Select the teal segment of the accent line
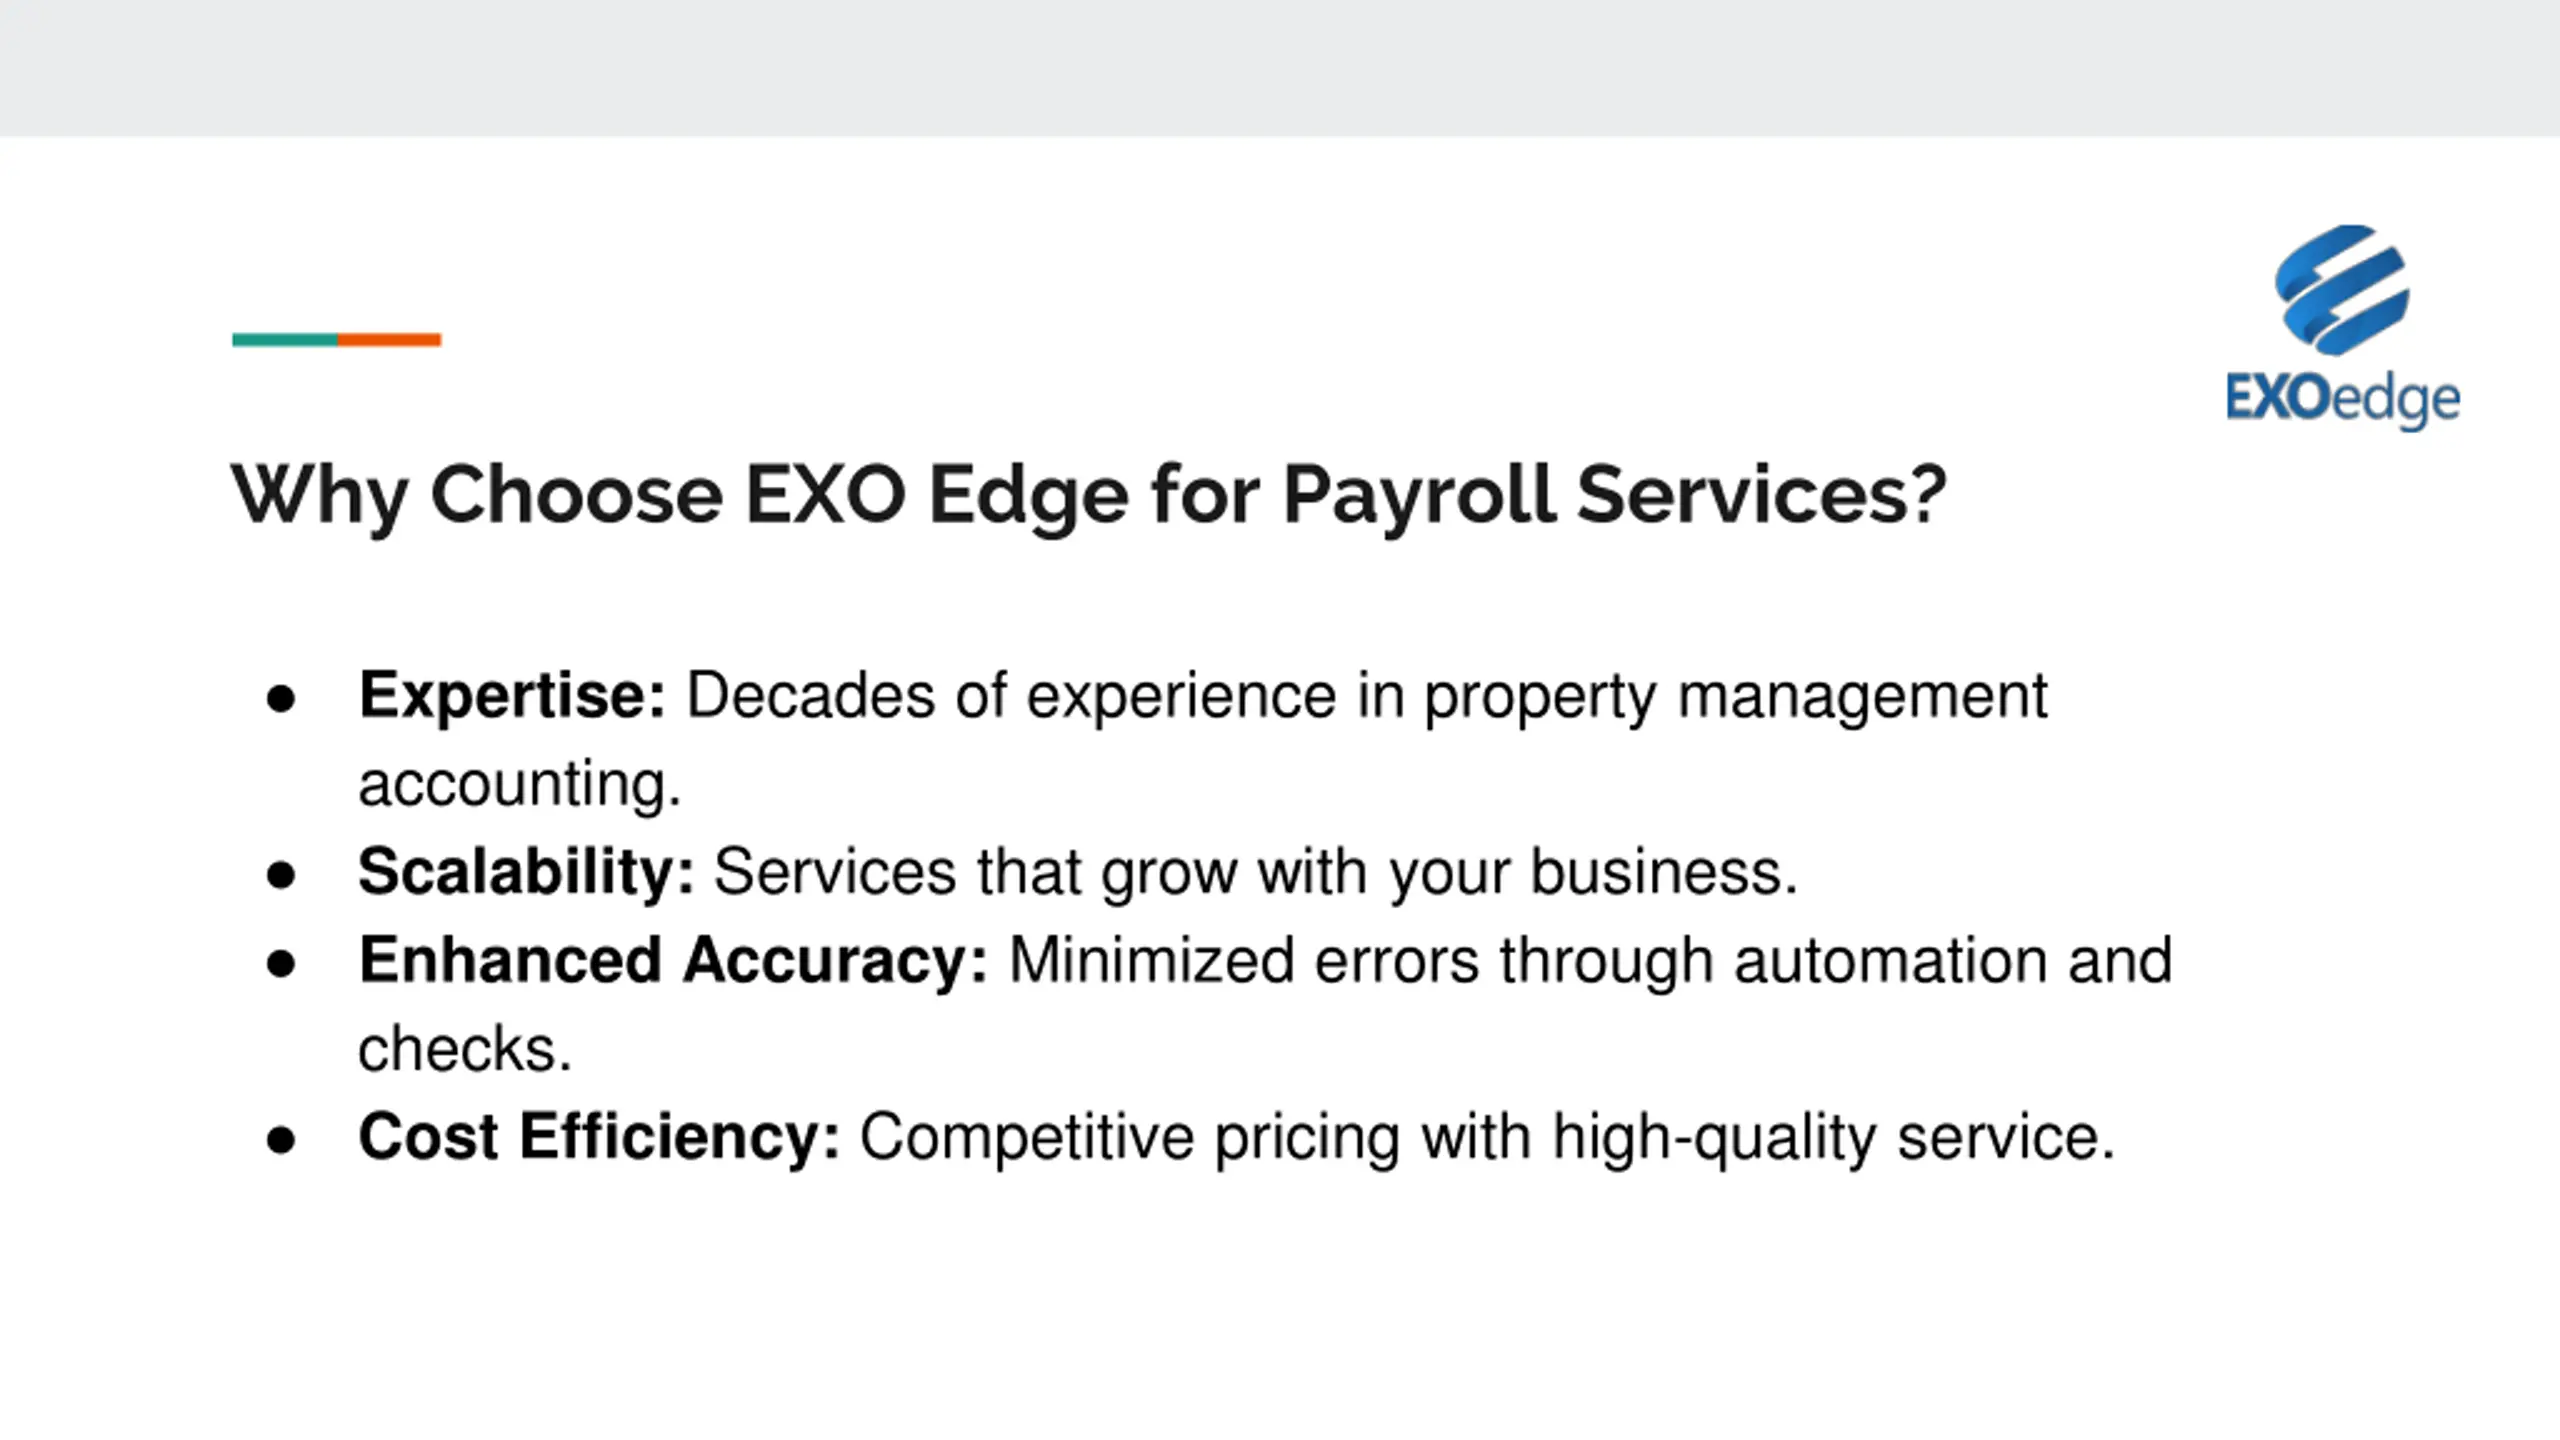2560x1440 pixels. [285, 340]
